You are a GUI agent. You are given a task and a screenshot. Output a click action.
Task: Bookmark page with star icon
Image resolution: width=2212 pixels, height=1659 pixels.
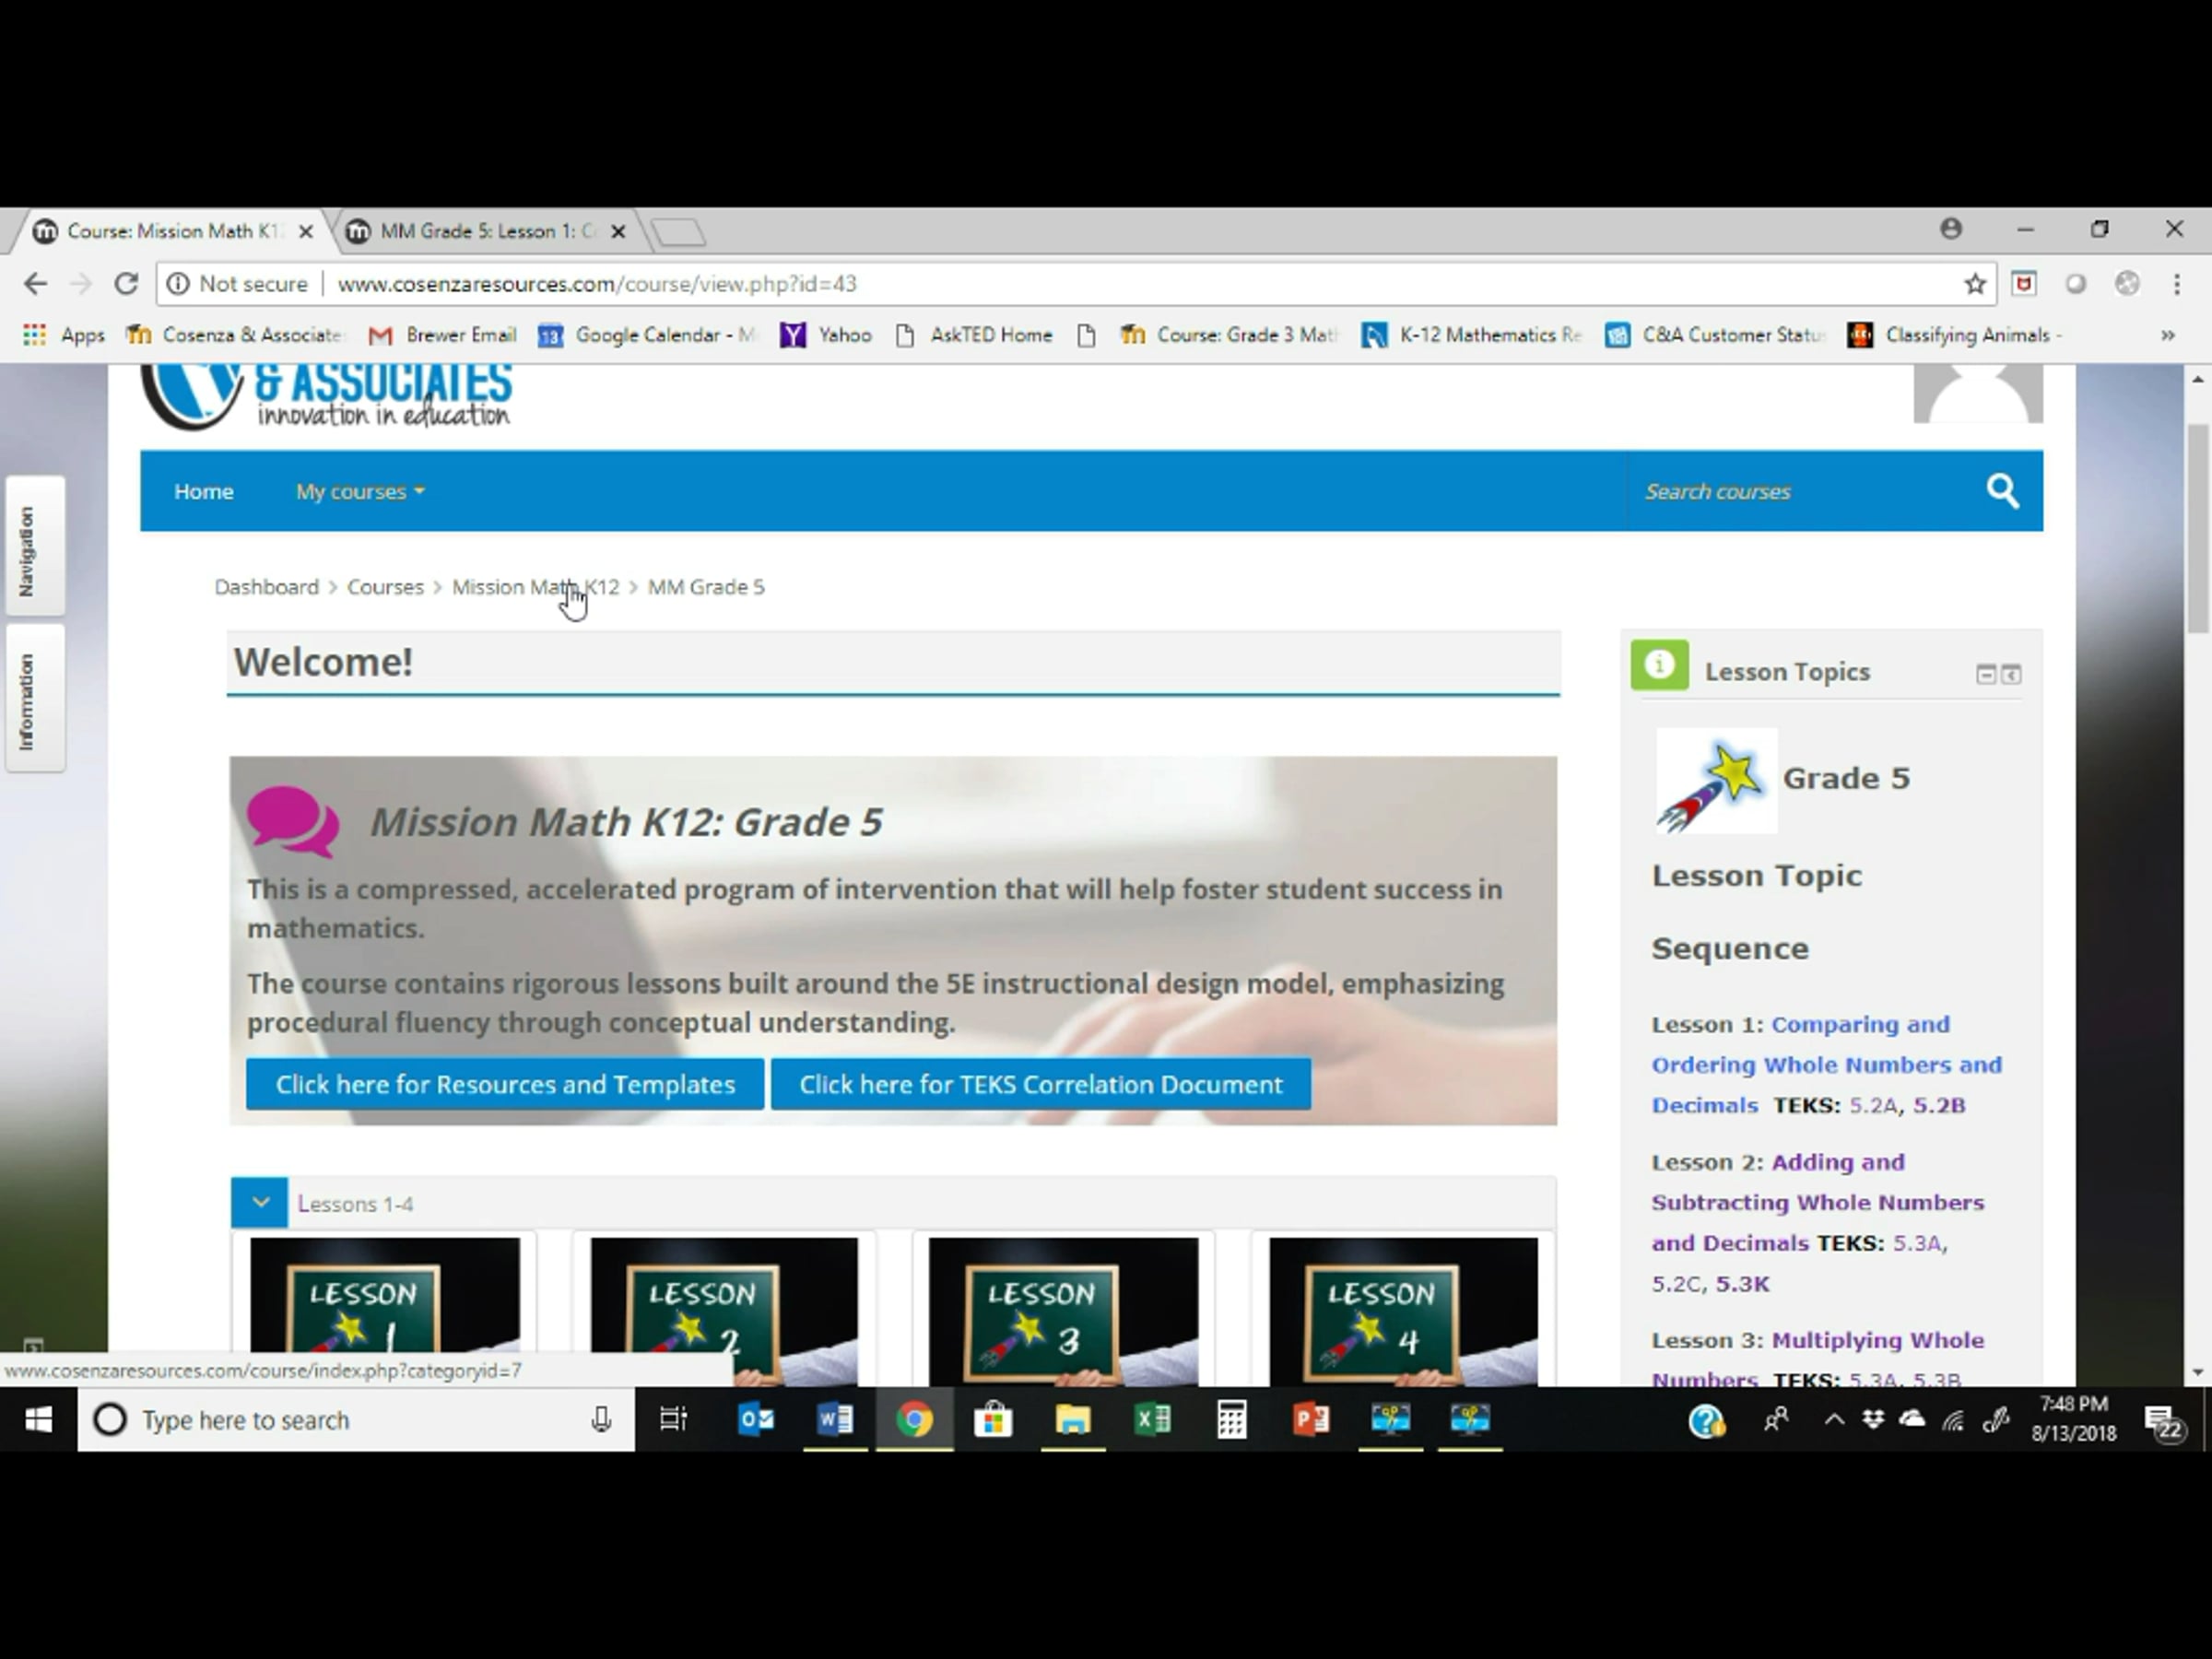click(x=1974, y=284)
